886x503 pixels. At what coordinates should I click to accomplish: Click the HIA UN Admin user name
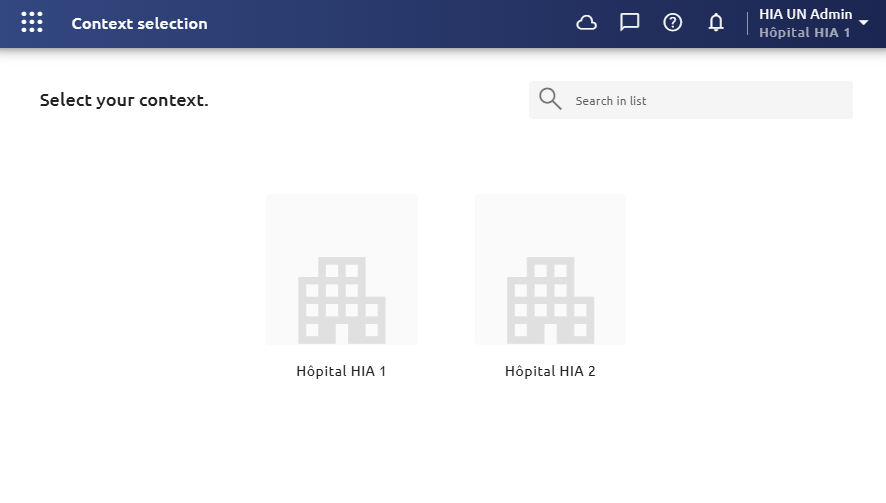point(805,14)
